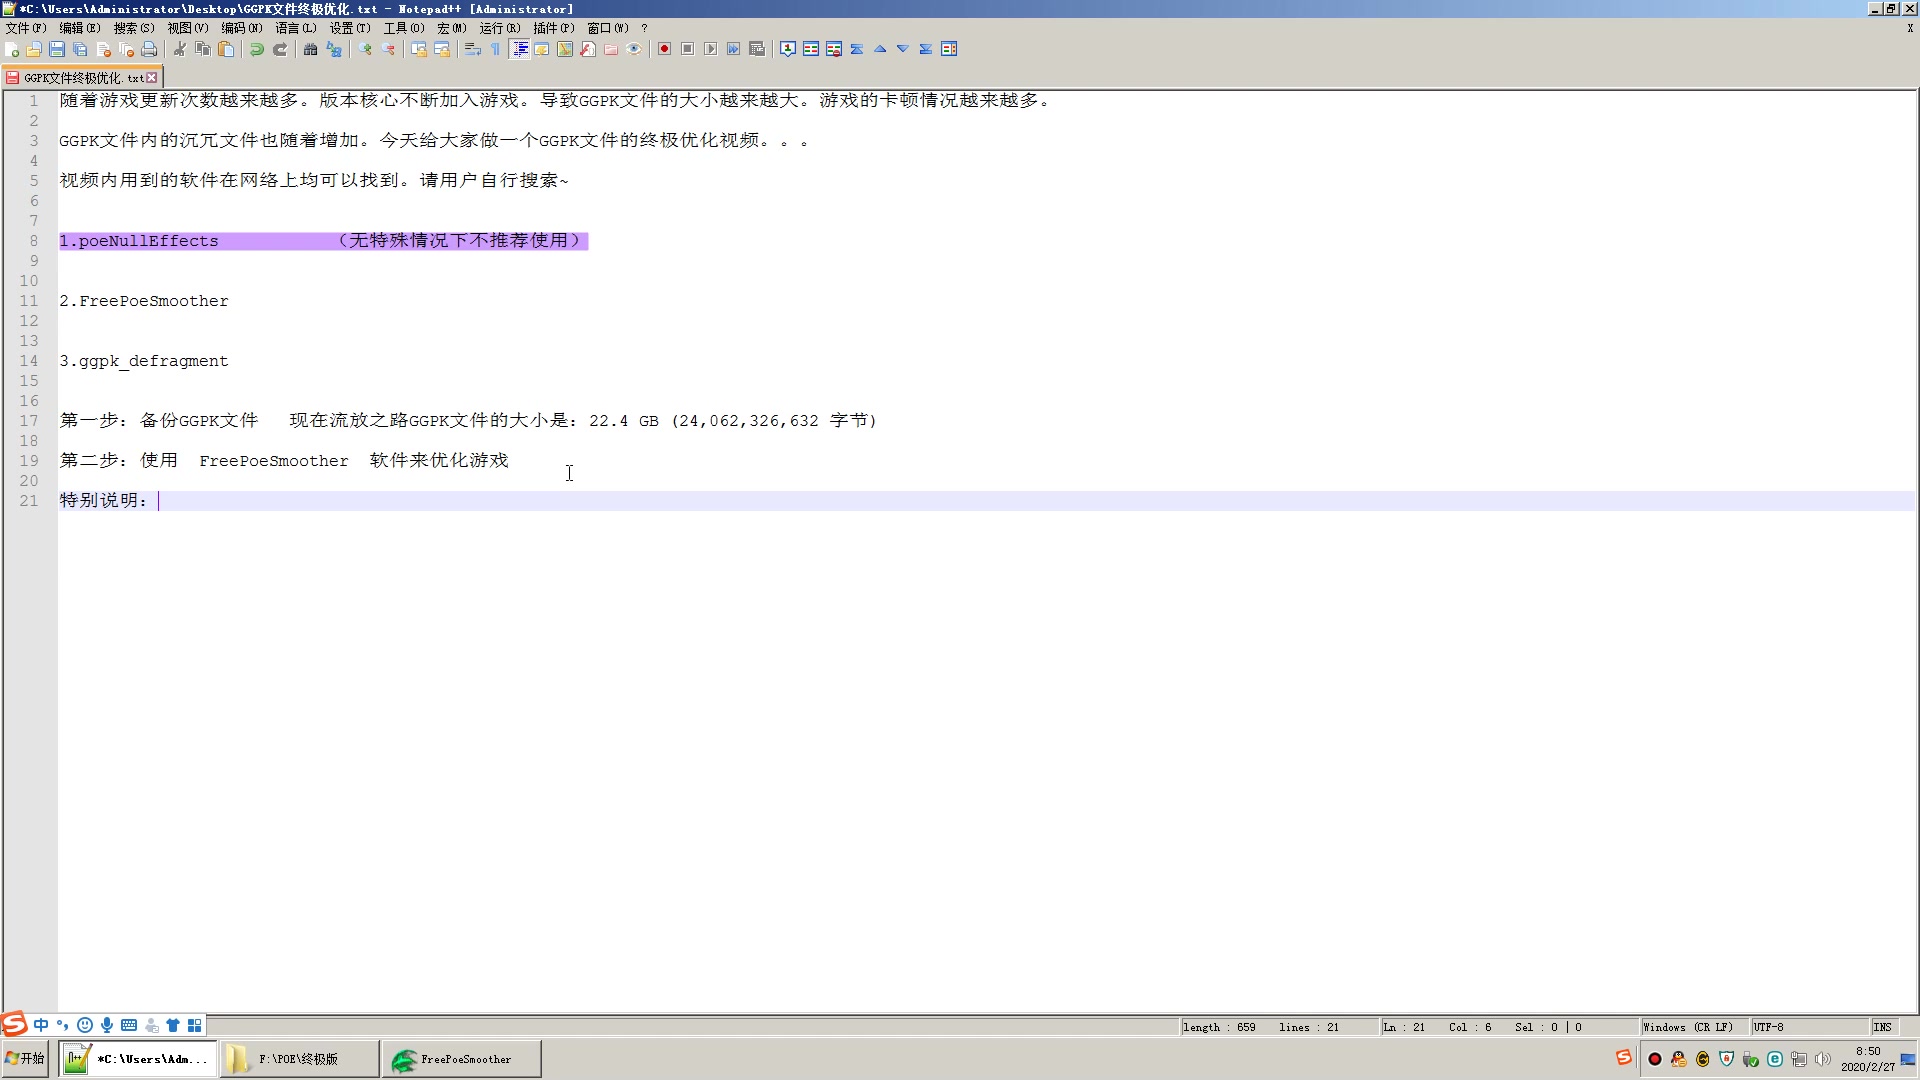
Task: Open the Document Map panel icon
Action: (x=565, y=49)
